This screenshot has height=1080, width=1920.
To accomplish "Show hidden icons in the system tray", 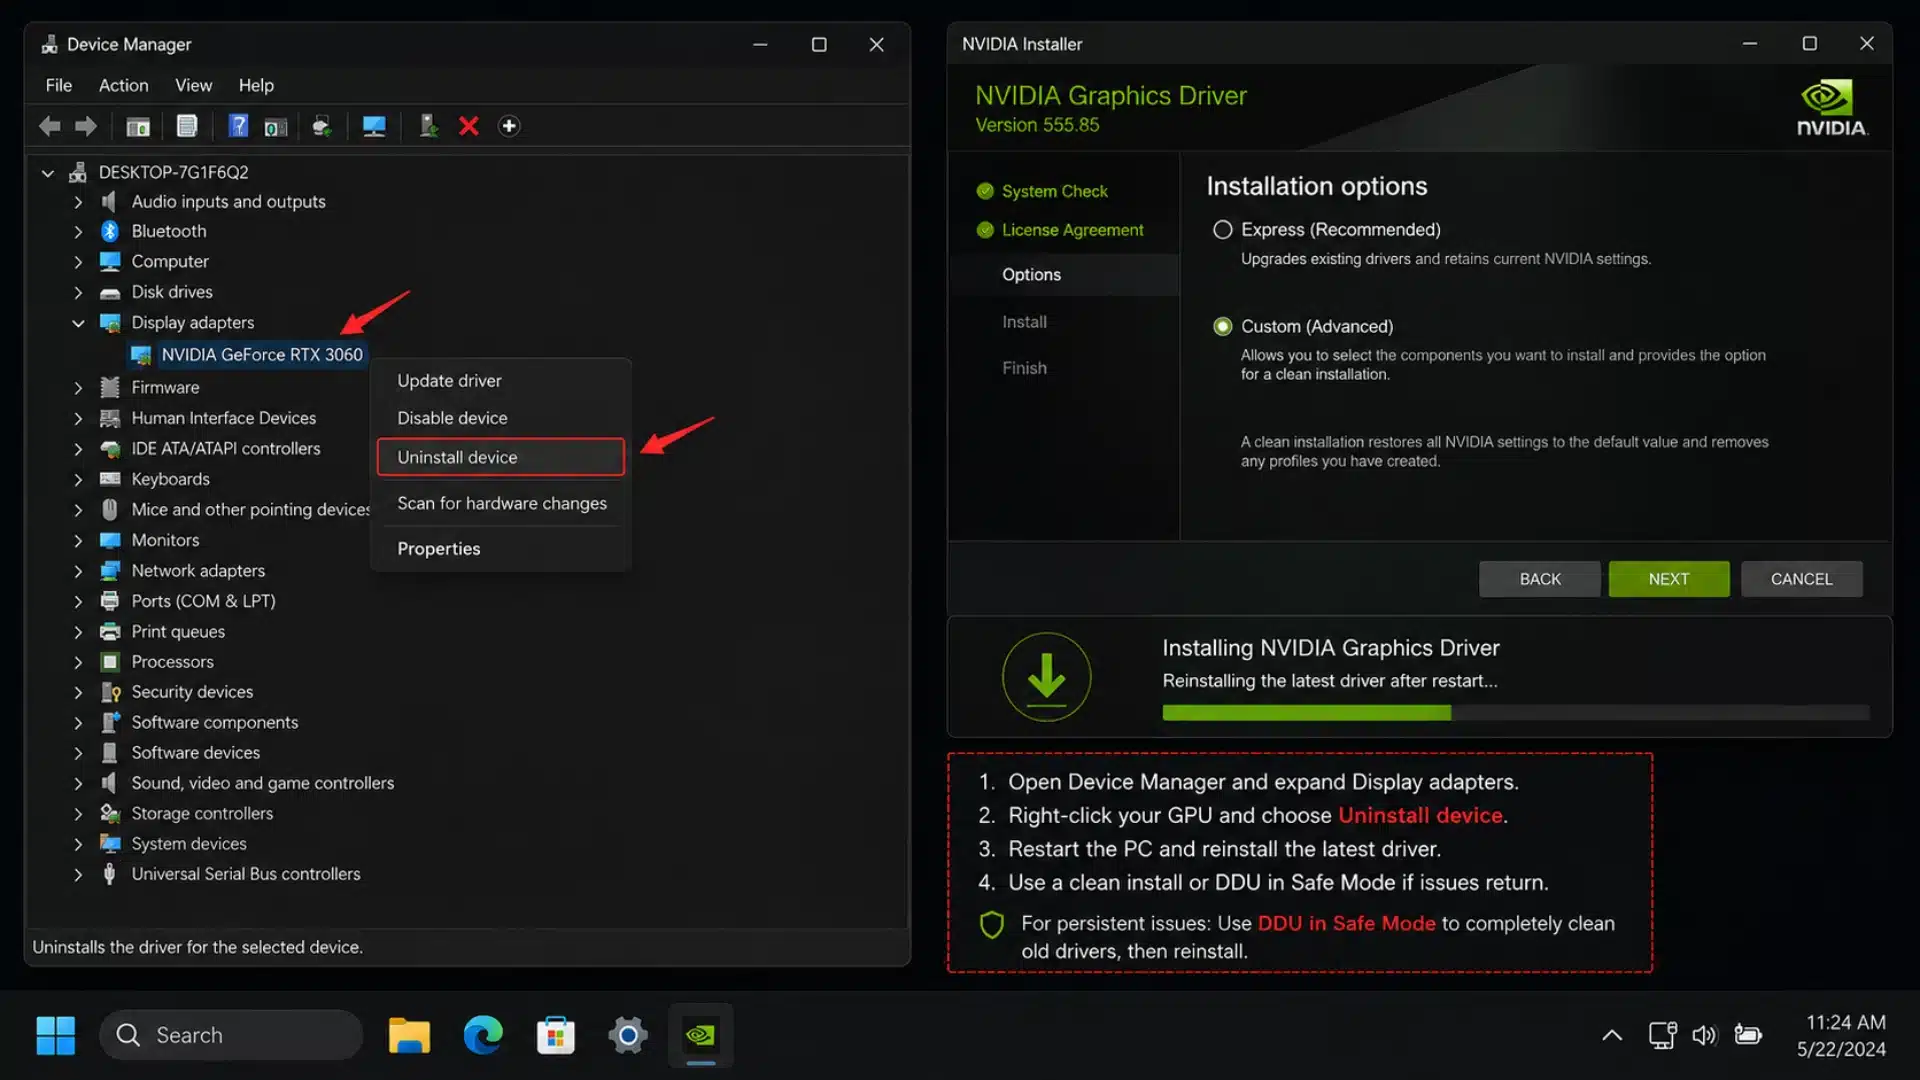I will pyautogui.click(x=1612, y=1035).
